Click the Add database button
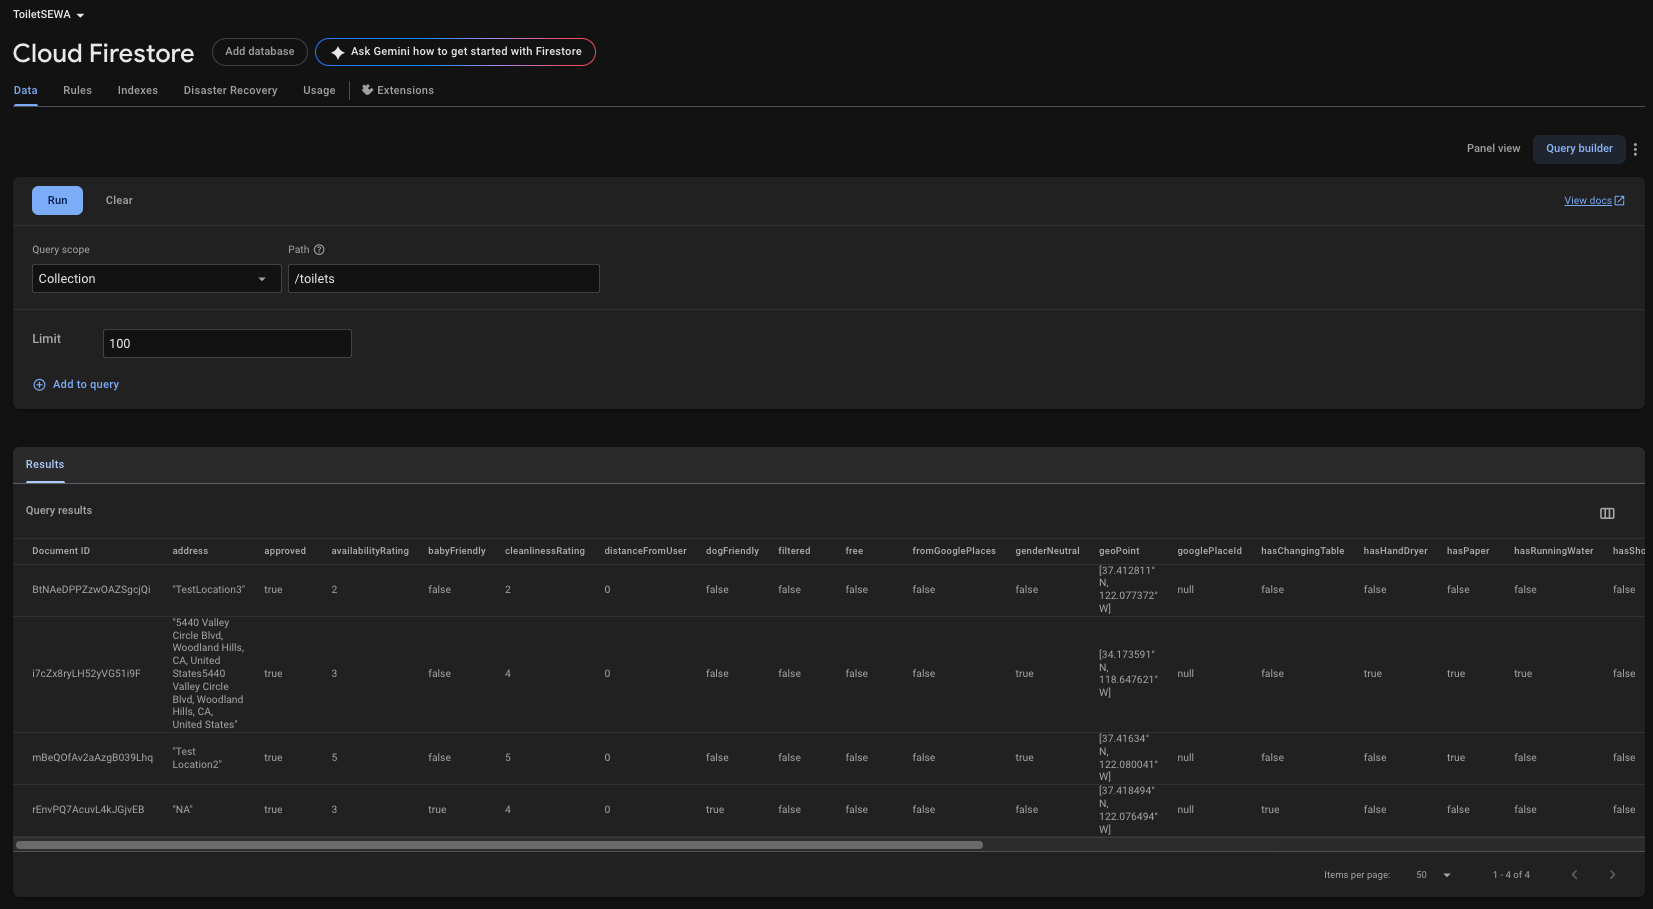Screen dimensions: 1653x909 (260, 52)
